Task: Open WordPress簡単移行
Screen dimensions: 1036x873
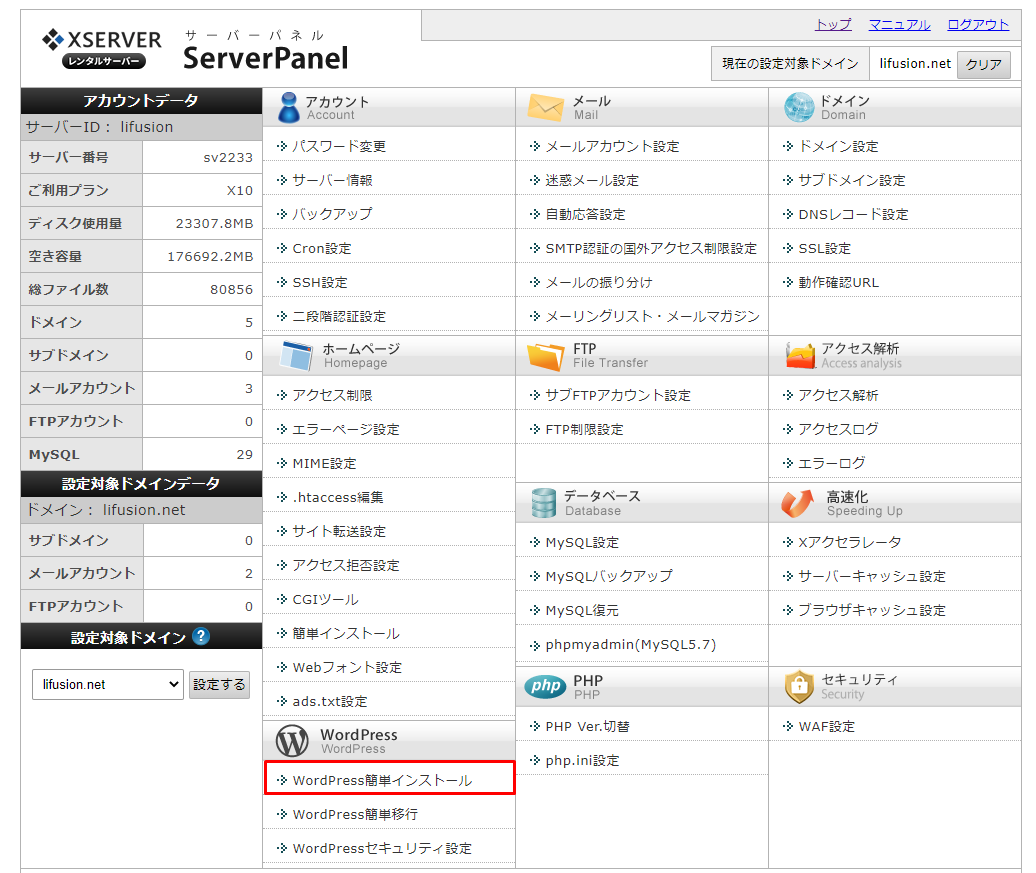Action: pyautogui.click(x=355, y=815)
